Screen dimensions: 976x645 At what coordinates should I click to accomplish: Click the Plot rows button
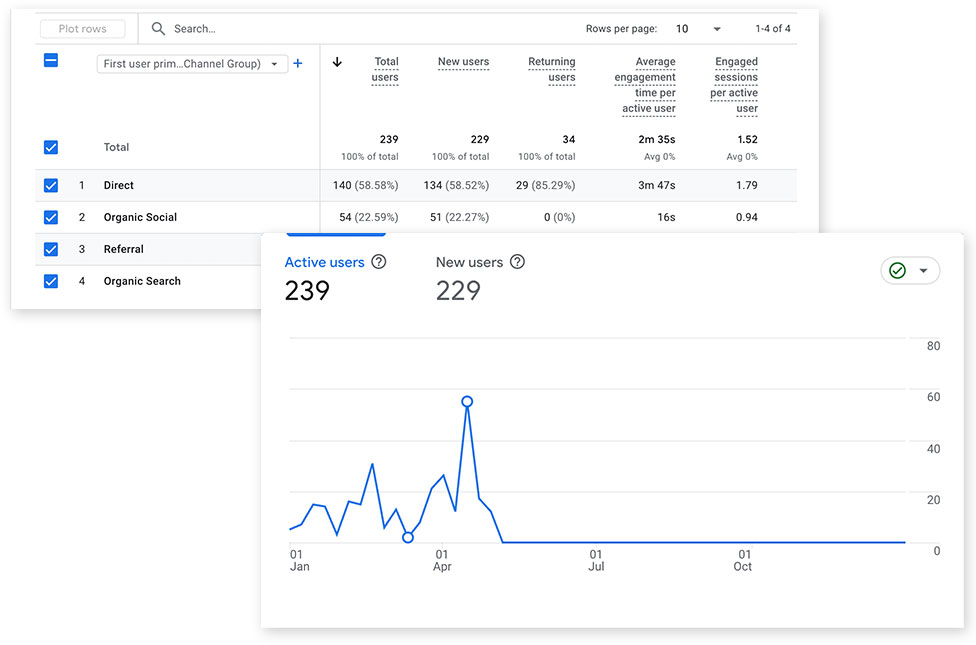(82, 28)
